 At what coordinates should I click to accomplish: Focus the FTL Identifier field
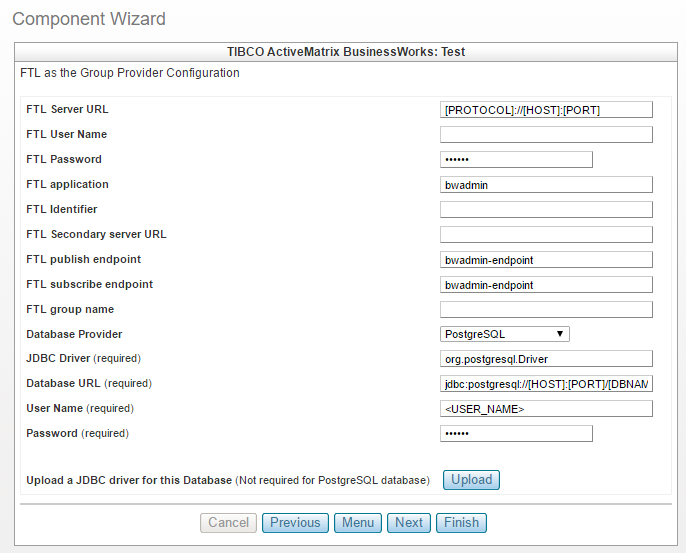point(546,210)
